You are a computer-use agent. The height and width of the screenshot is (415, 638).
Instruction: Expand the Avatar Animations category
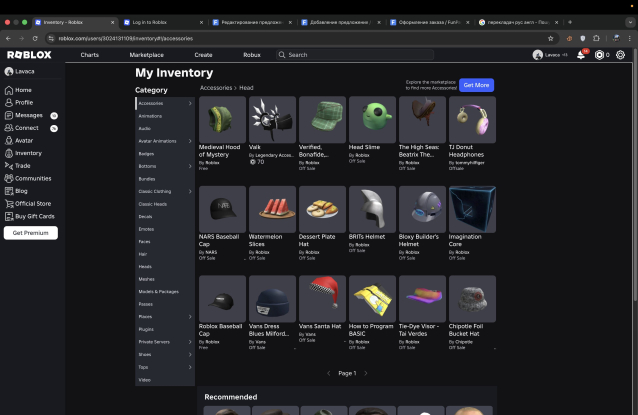190,141
